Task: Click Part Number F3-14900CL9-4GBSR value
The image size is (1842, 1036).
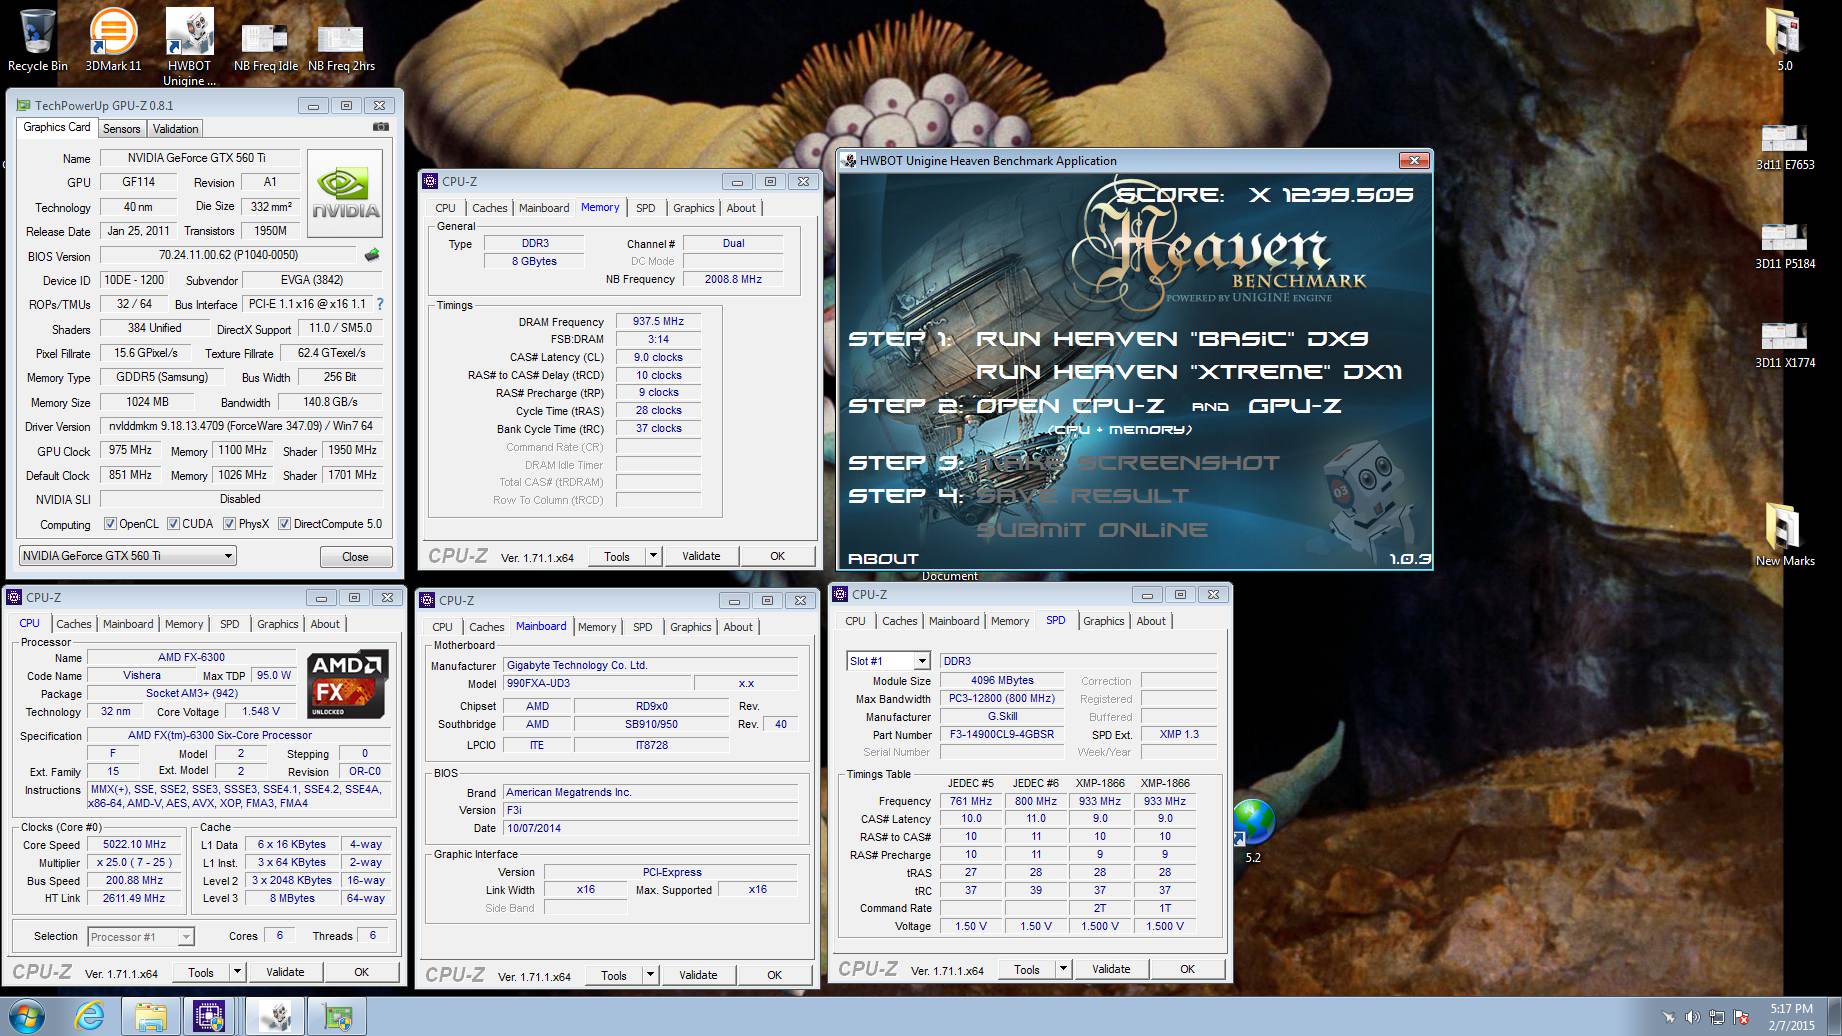Action: [x=1001, y=734]
